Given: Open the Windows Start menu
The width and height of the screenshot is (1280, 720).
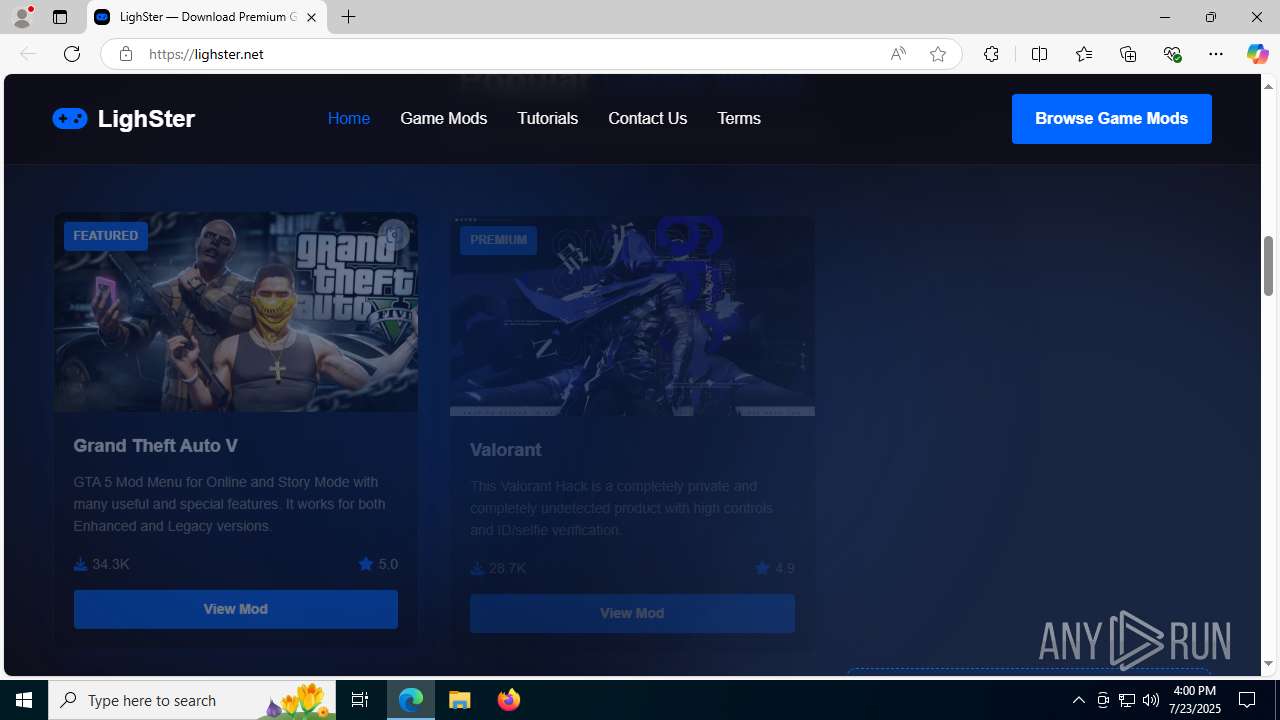Looking at the screenshot, I should coord(24,700).
